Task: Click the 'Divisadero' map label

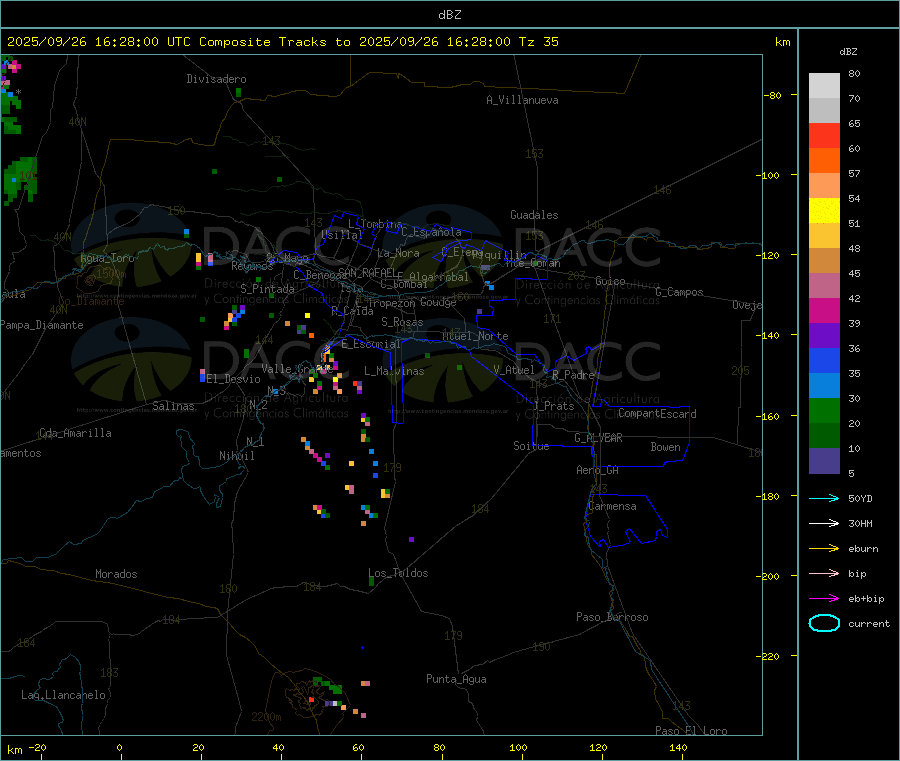Action: pyautogui.click(x=216, y=79)
